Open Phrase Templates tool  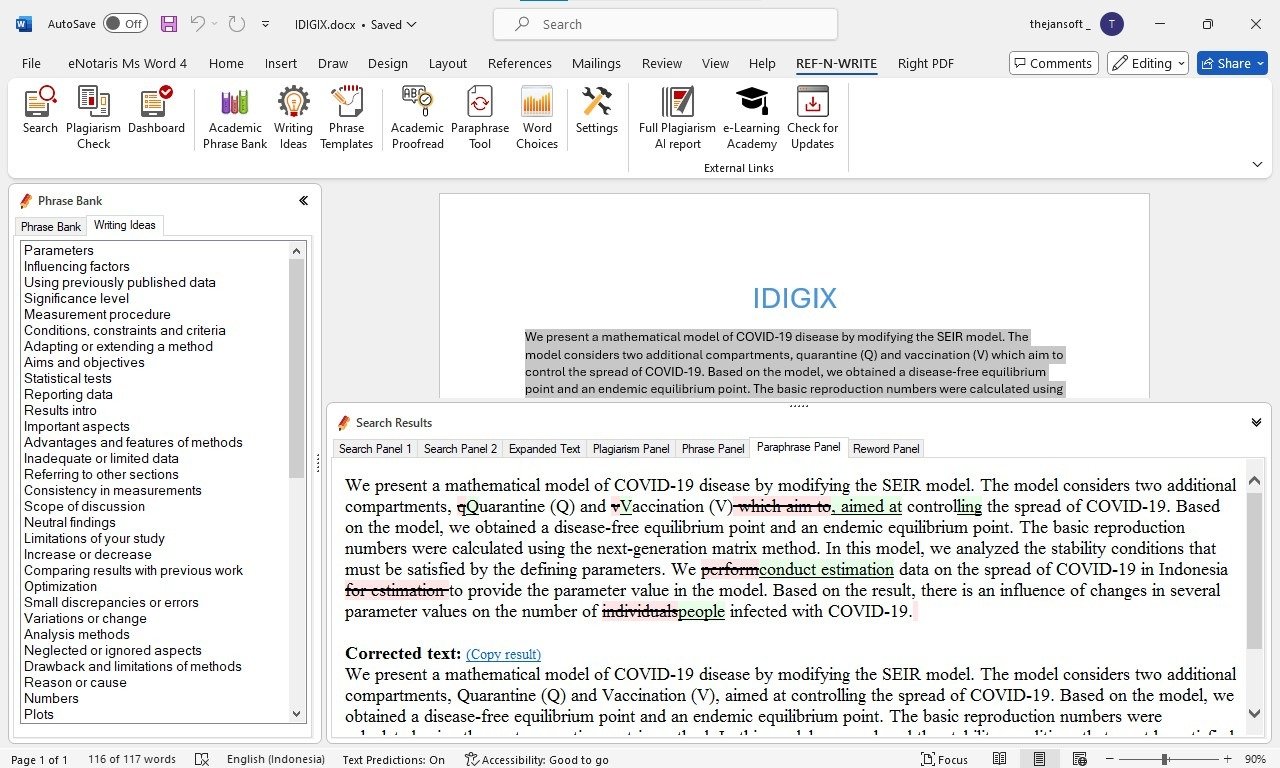click(x=346, y=118)
